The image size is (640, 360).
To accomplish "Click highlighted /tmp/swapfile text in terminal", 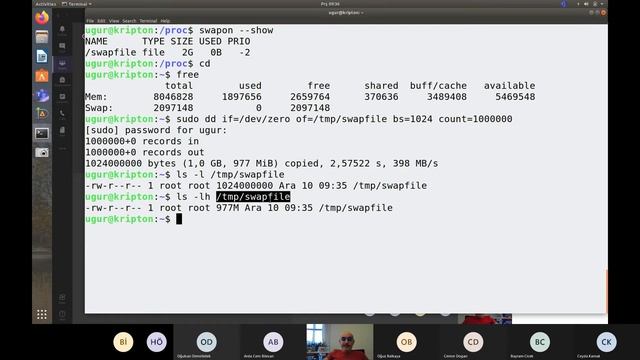I will pyautogui.click(x=253, y=197).
